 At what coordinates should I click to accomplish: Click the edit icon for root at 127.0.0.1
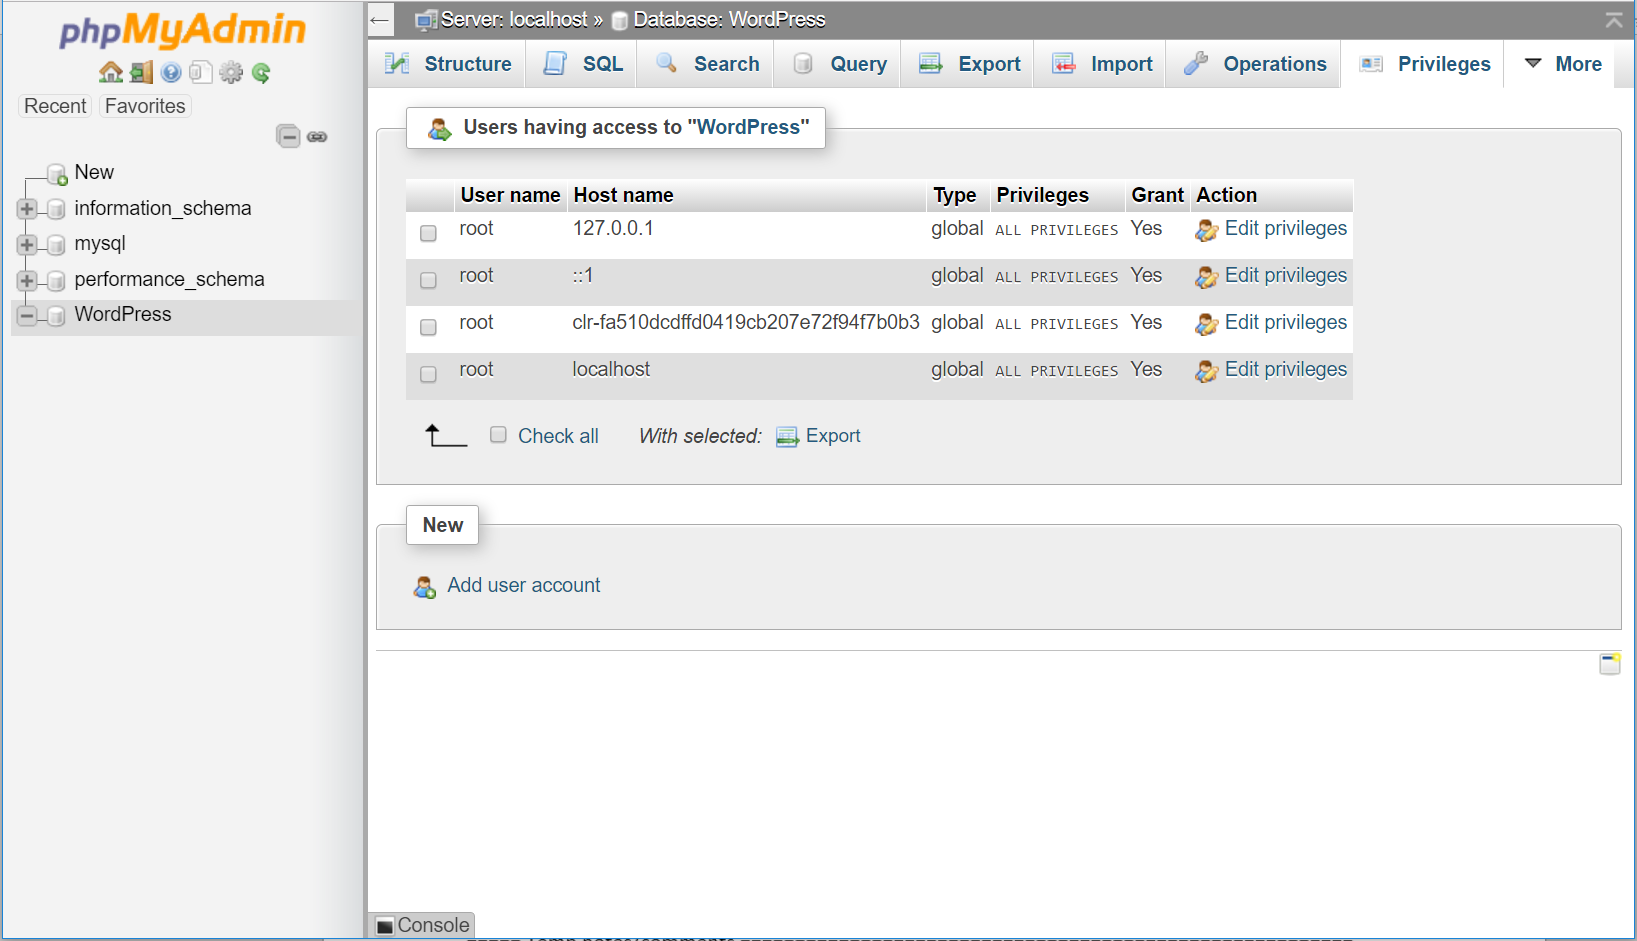1207,230
